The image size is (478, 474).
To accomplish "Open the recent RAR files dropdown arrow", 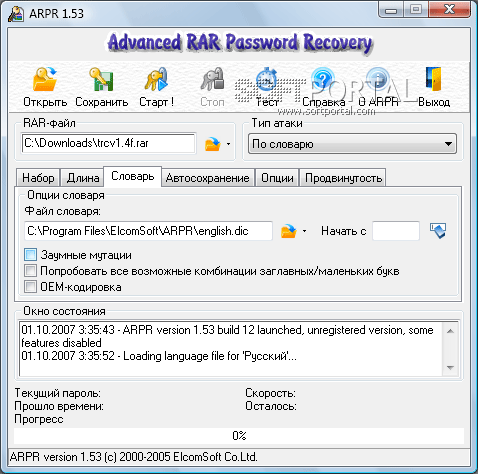I will pyautogui.click(x=228, y=144).
